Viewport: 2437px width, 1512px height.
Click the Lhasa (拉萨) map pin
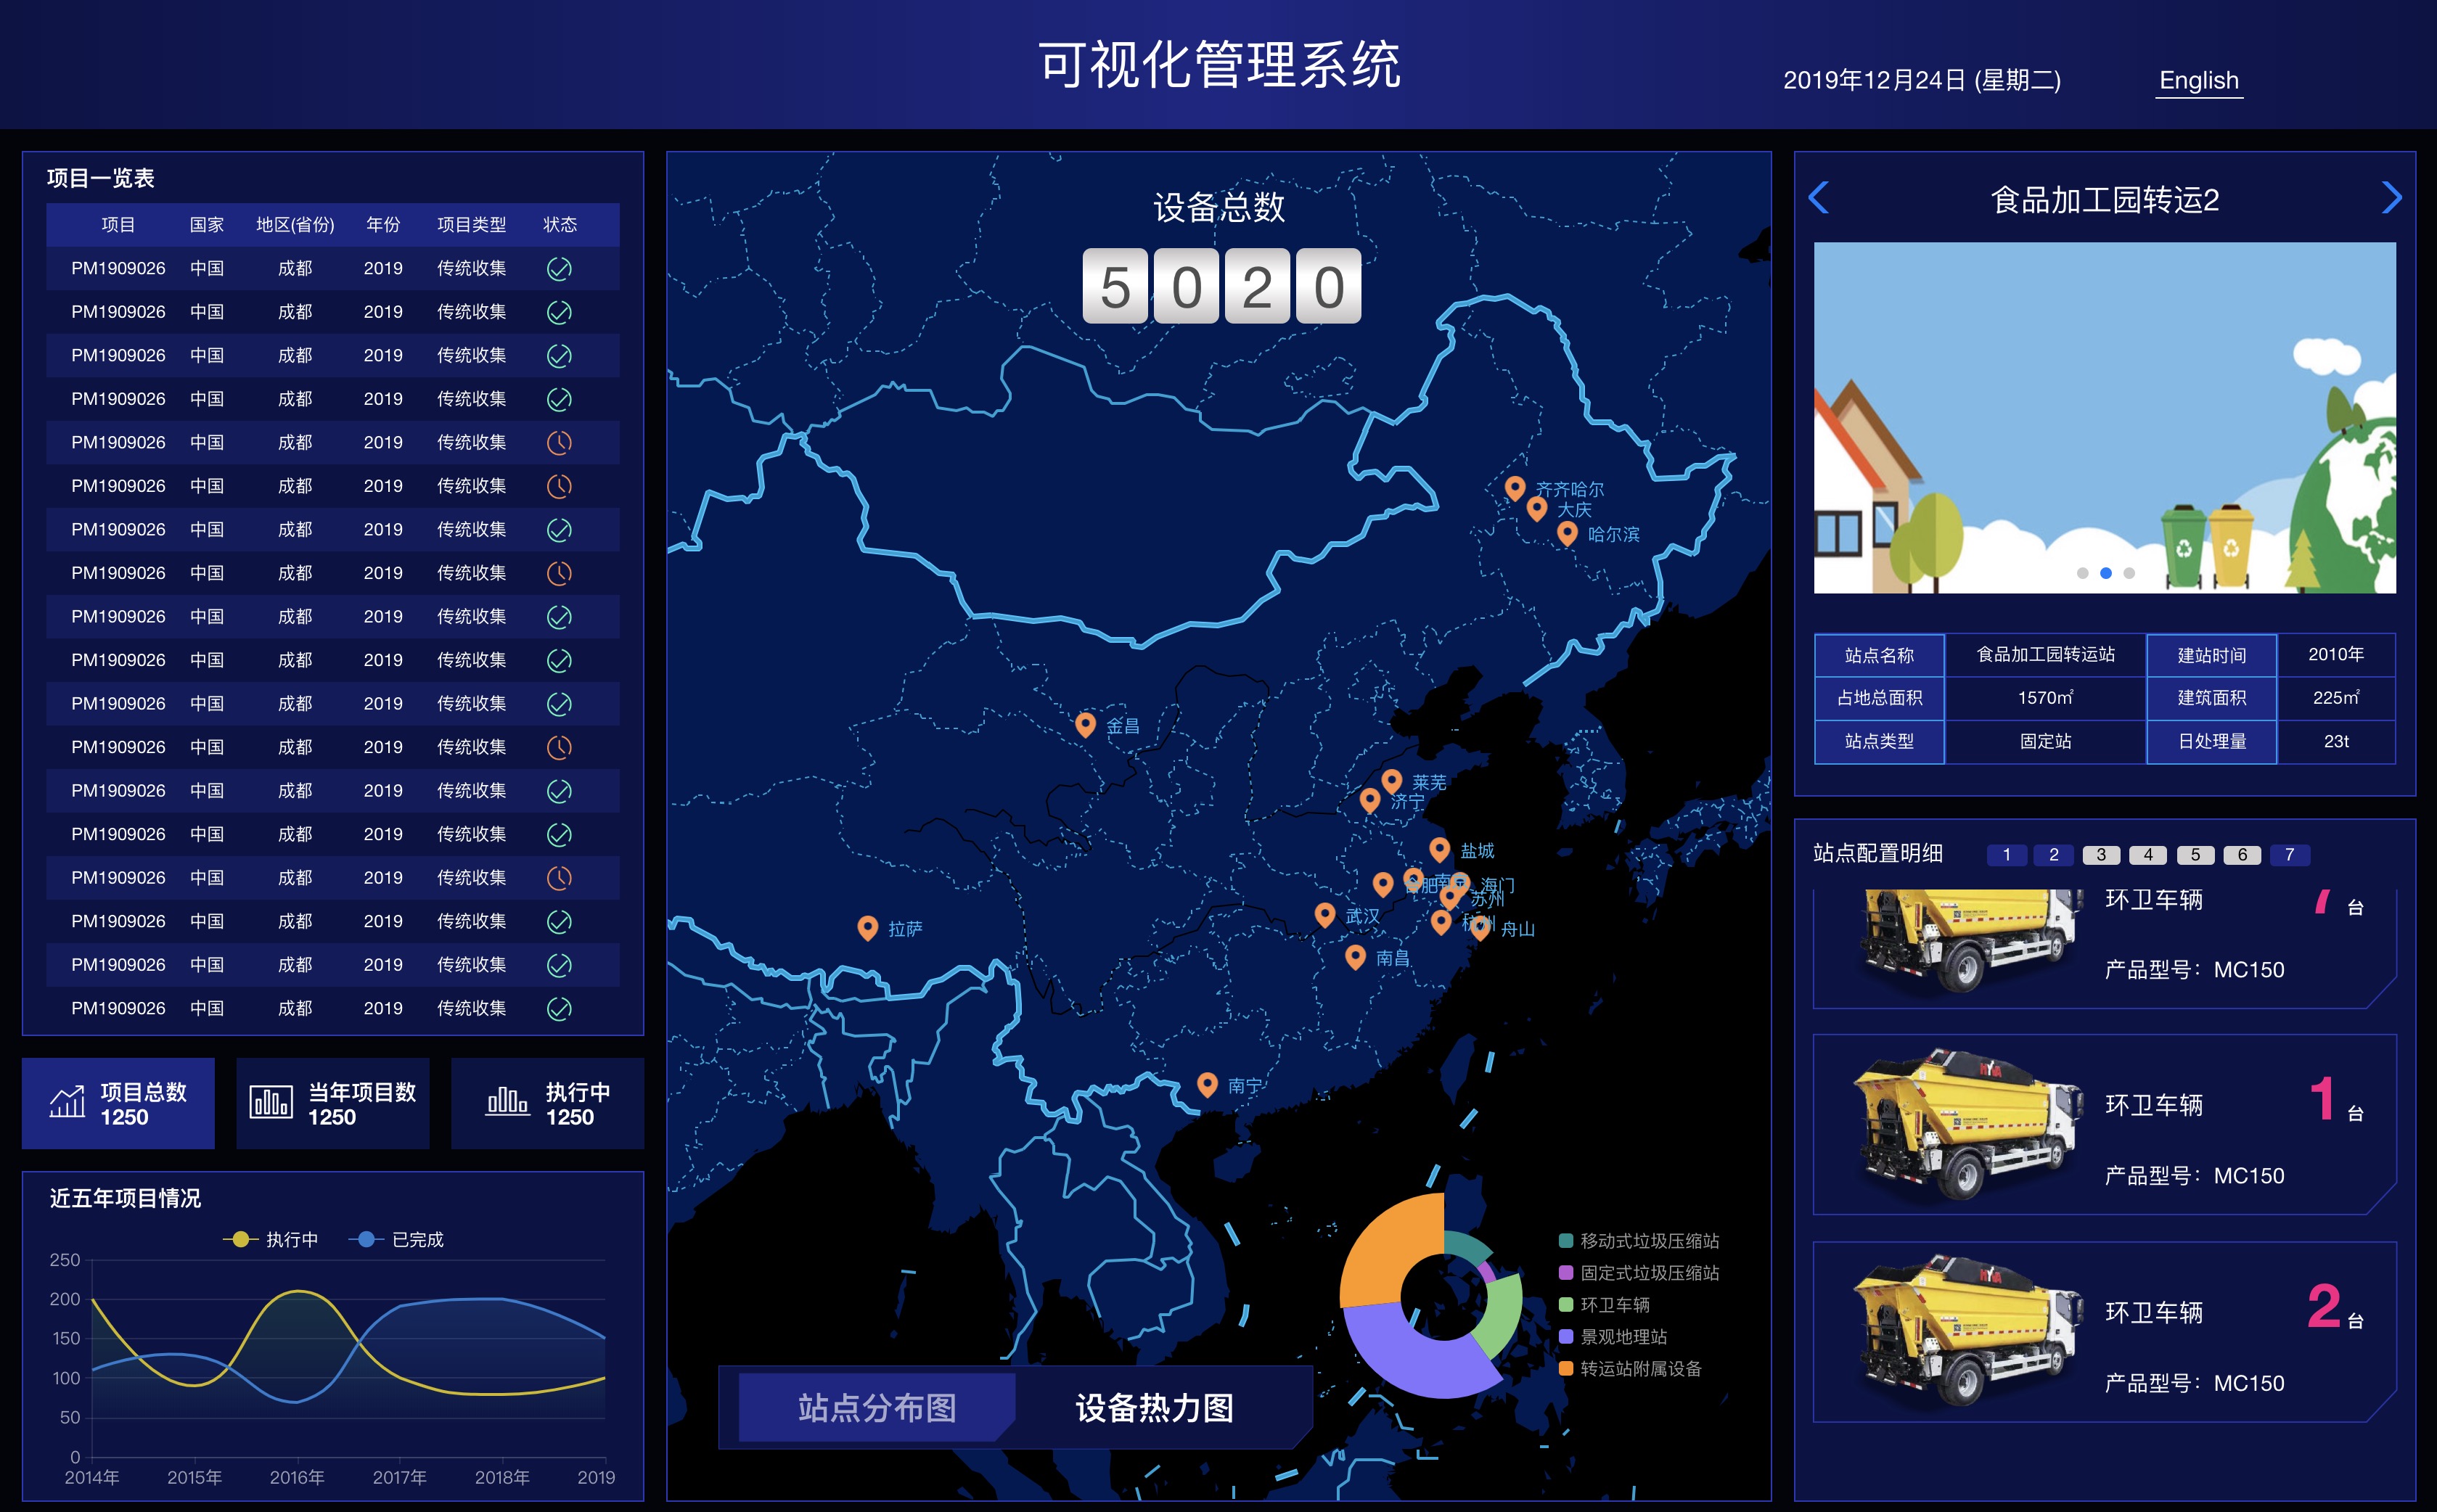point(867,926)
